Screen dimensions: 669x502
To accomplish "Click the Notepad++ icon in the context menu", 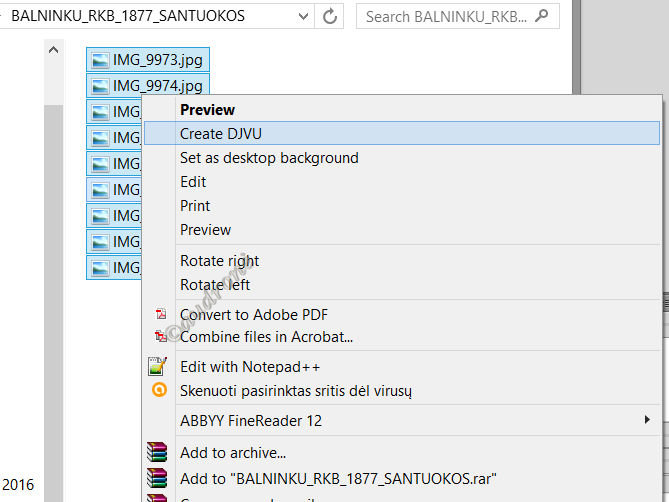I will tap(157, 366).
